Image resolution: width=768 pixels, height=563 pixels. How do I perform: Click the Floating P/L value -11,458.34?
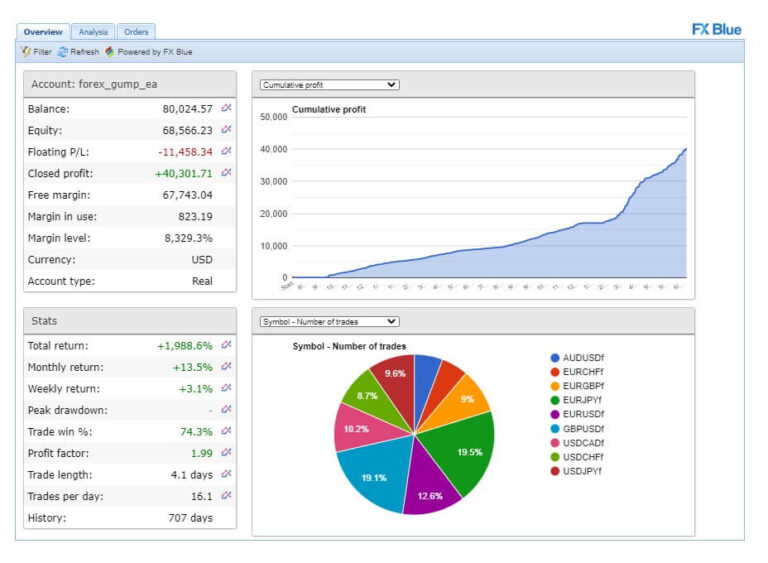tap(186, 152)
